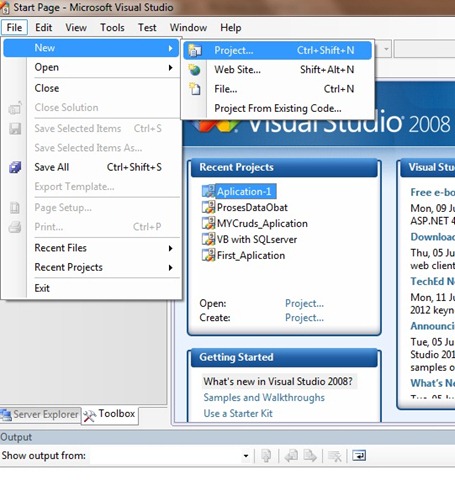The image size is (455, 480).
Task: Switch to the Server Explorer tab
Action: coord(40,415)
